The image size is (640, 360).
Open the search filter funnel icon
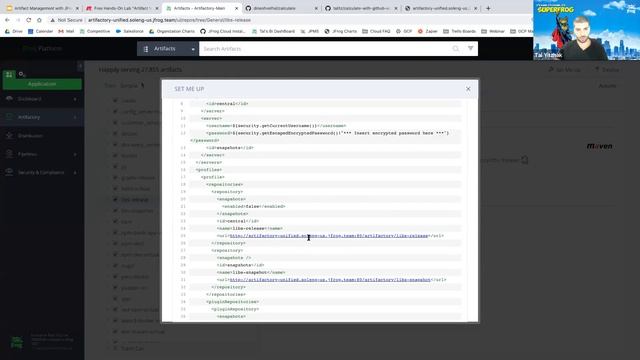(471, 49)
